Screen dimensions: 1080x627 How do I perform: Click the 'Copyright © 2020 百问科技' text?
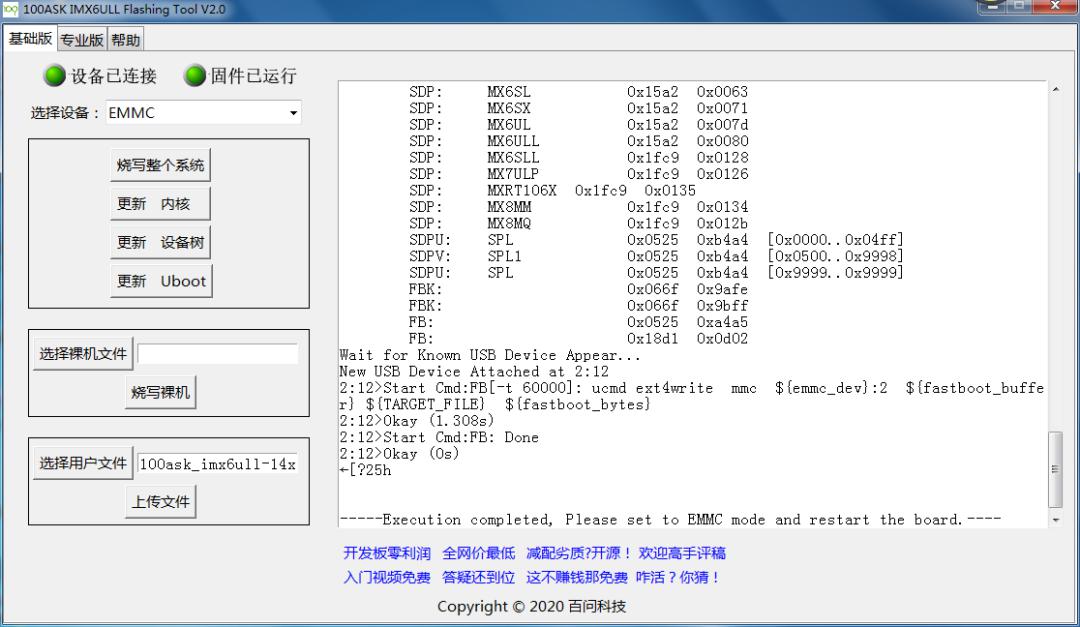coord(532,606)
